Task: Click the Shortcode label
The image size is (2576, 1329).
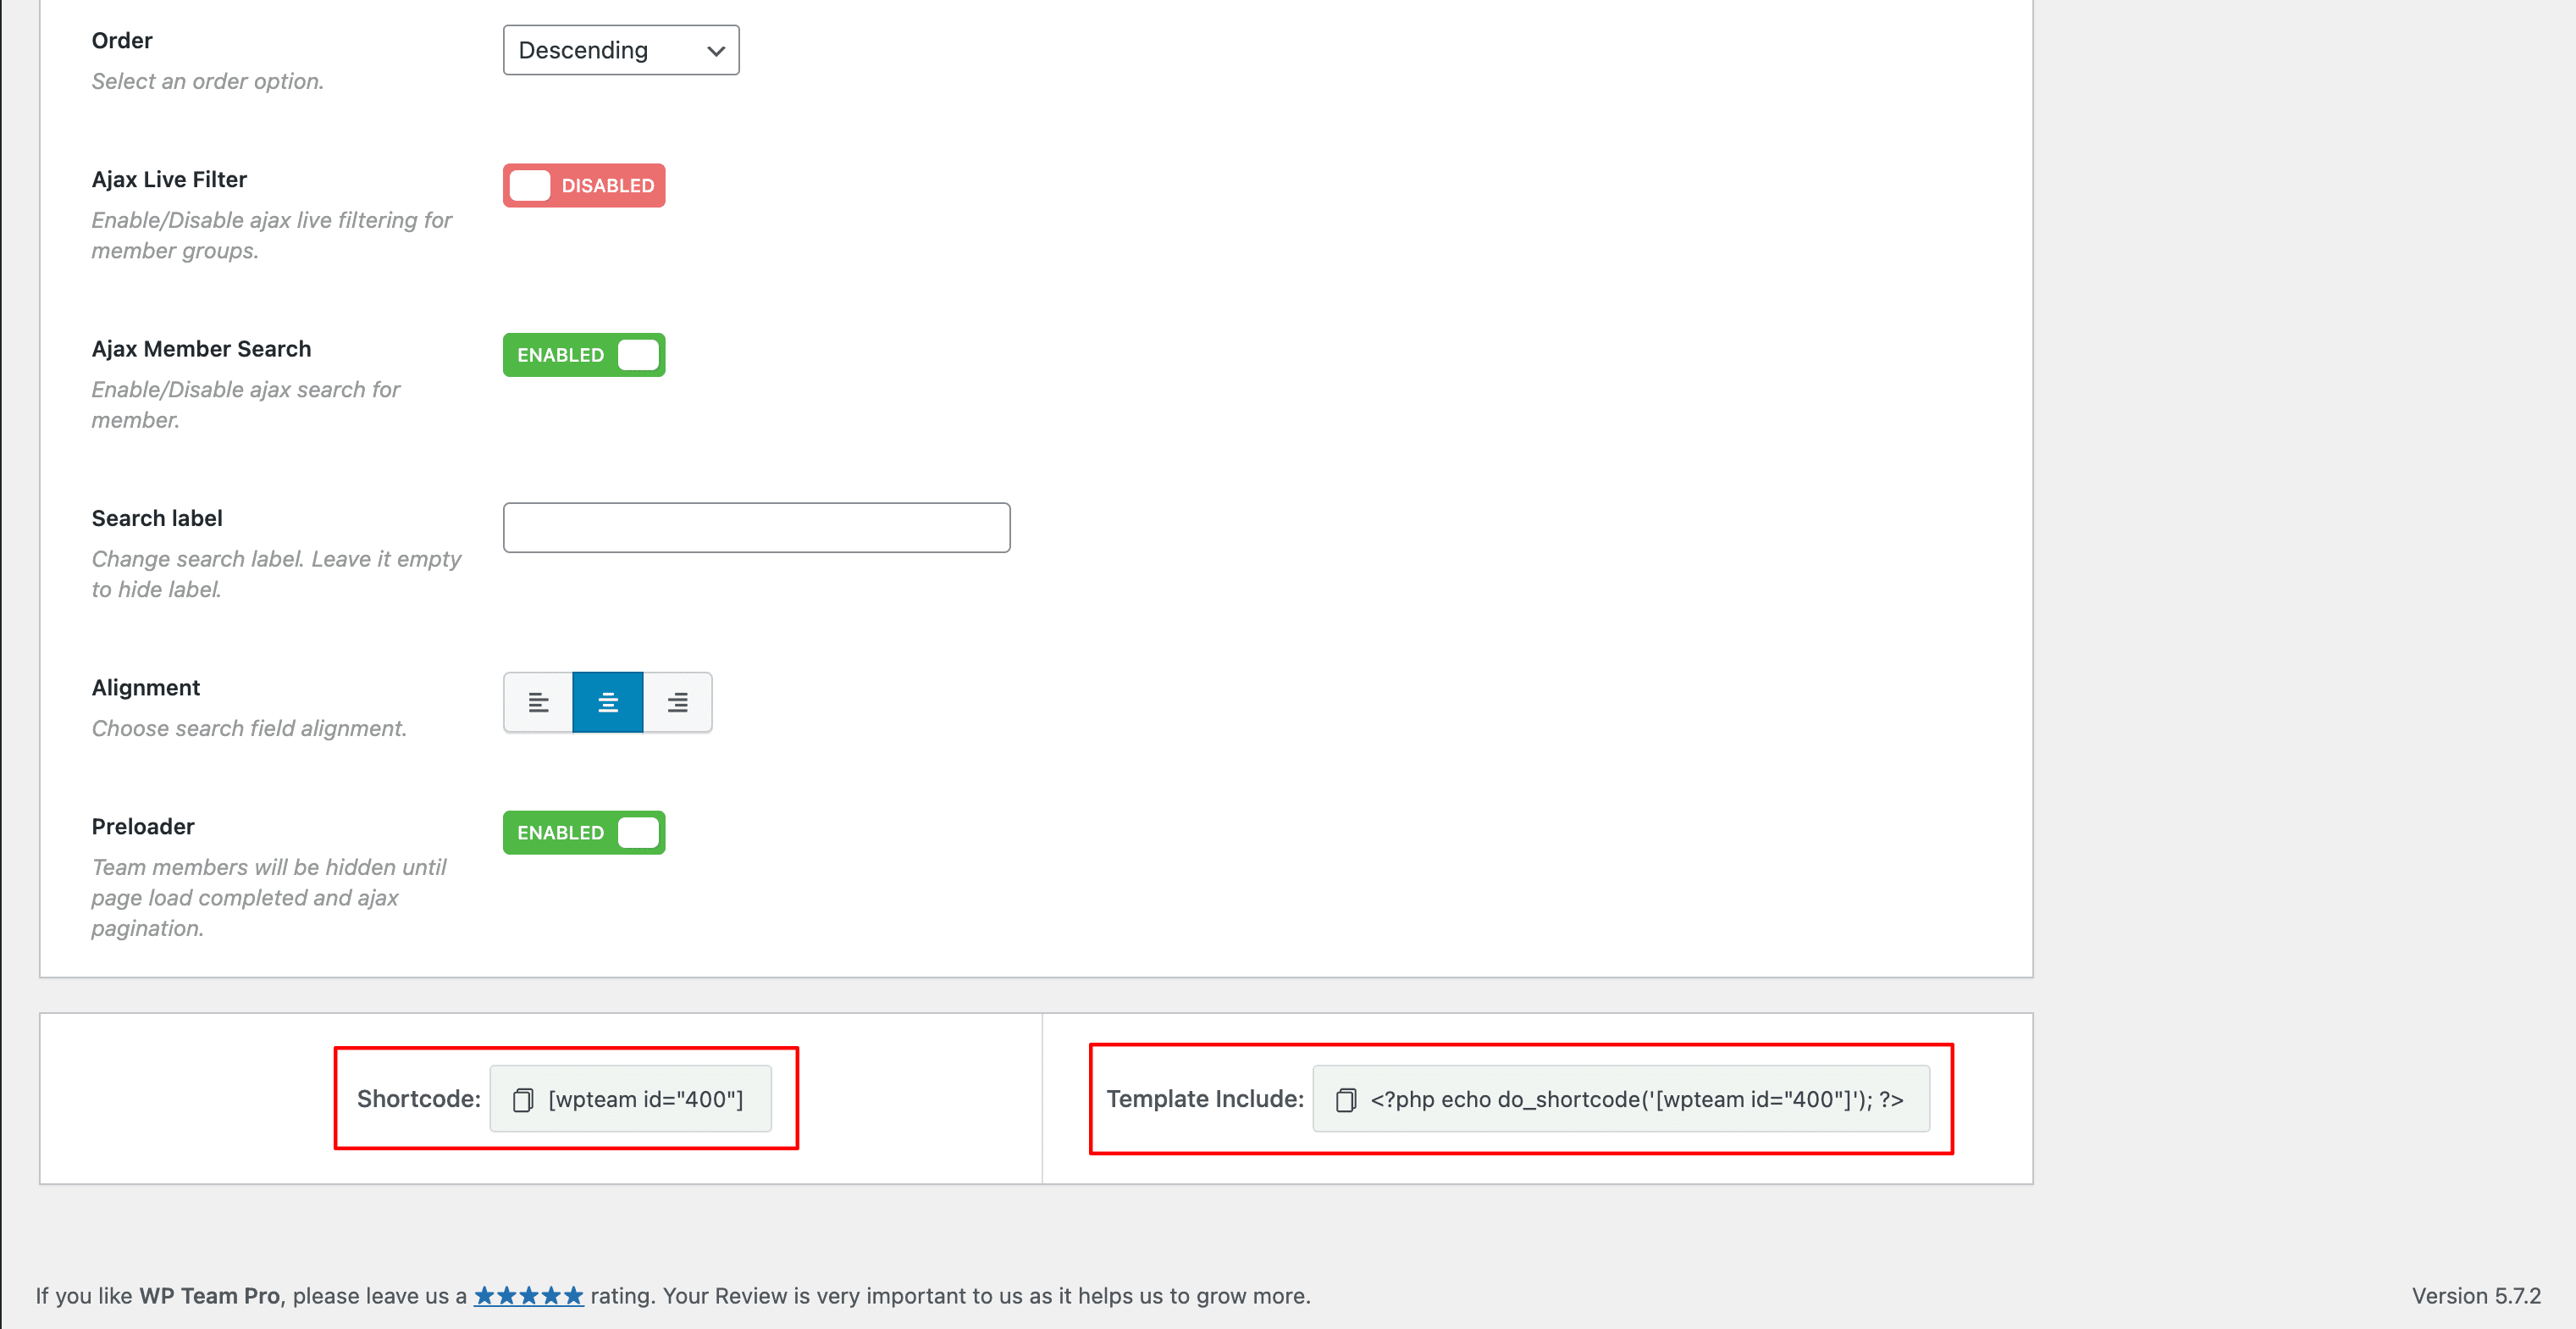Action: (x=418, y=1099)
